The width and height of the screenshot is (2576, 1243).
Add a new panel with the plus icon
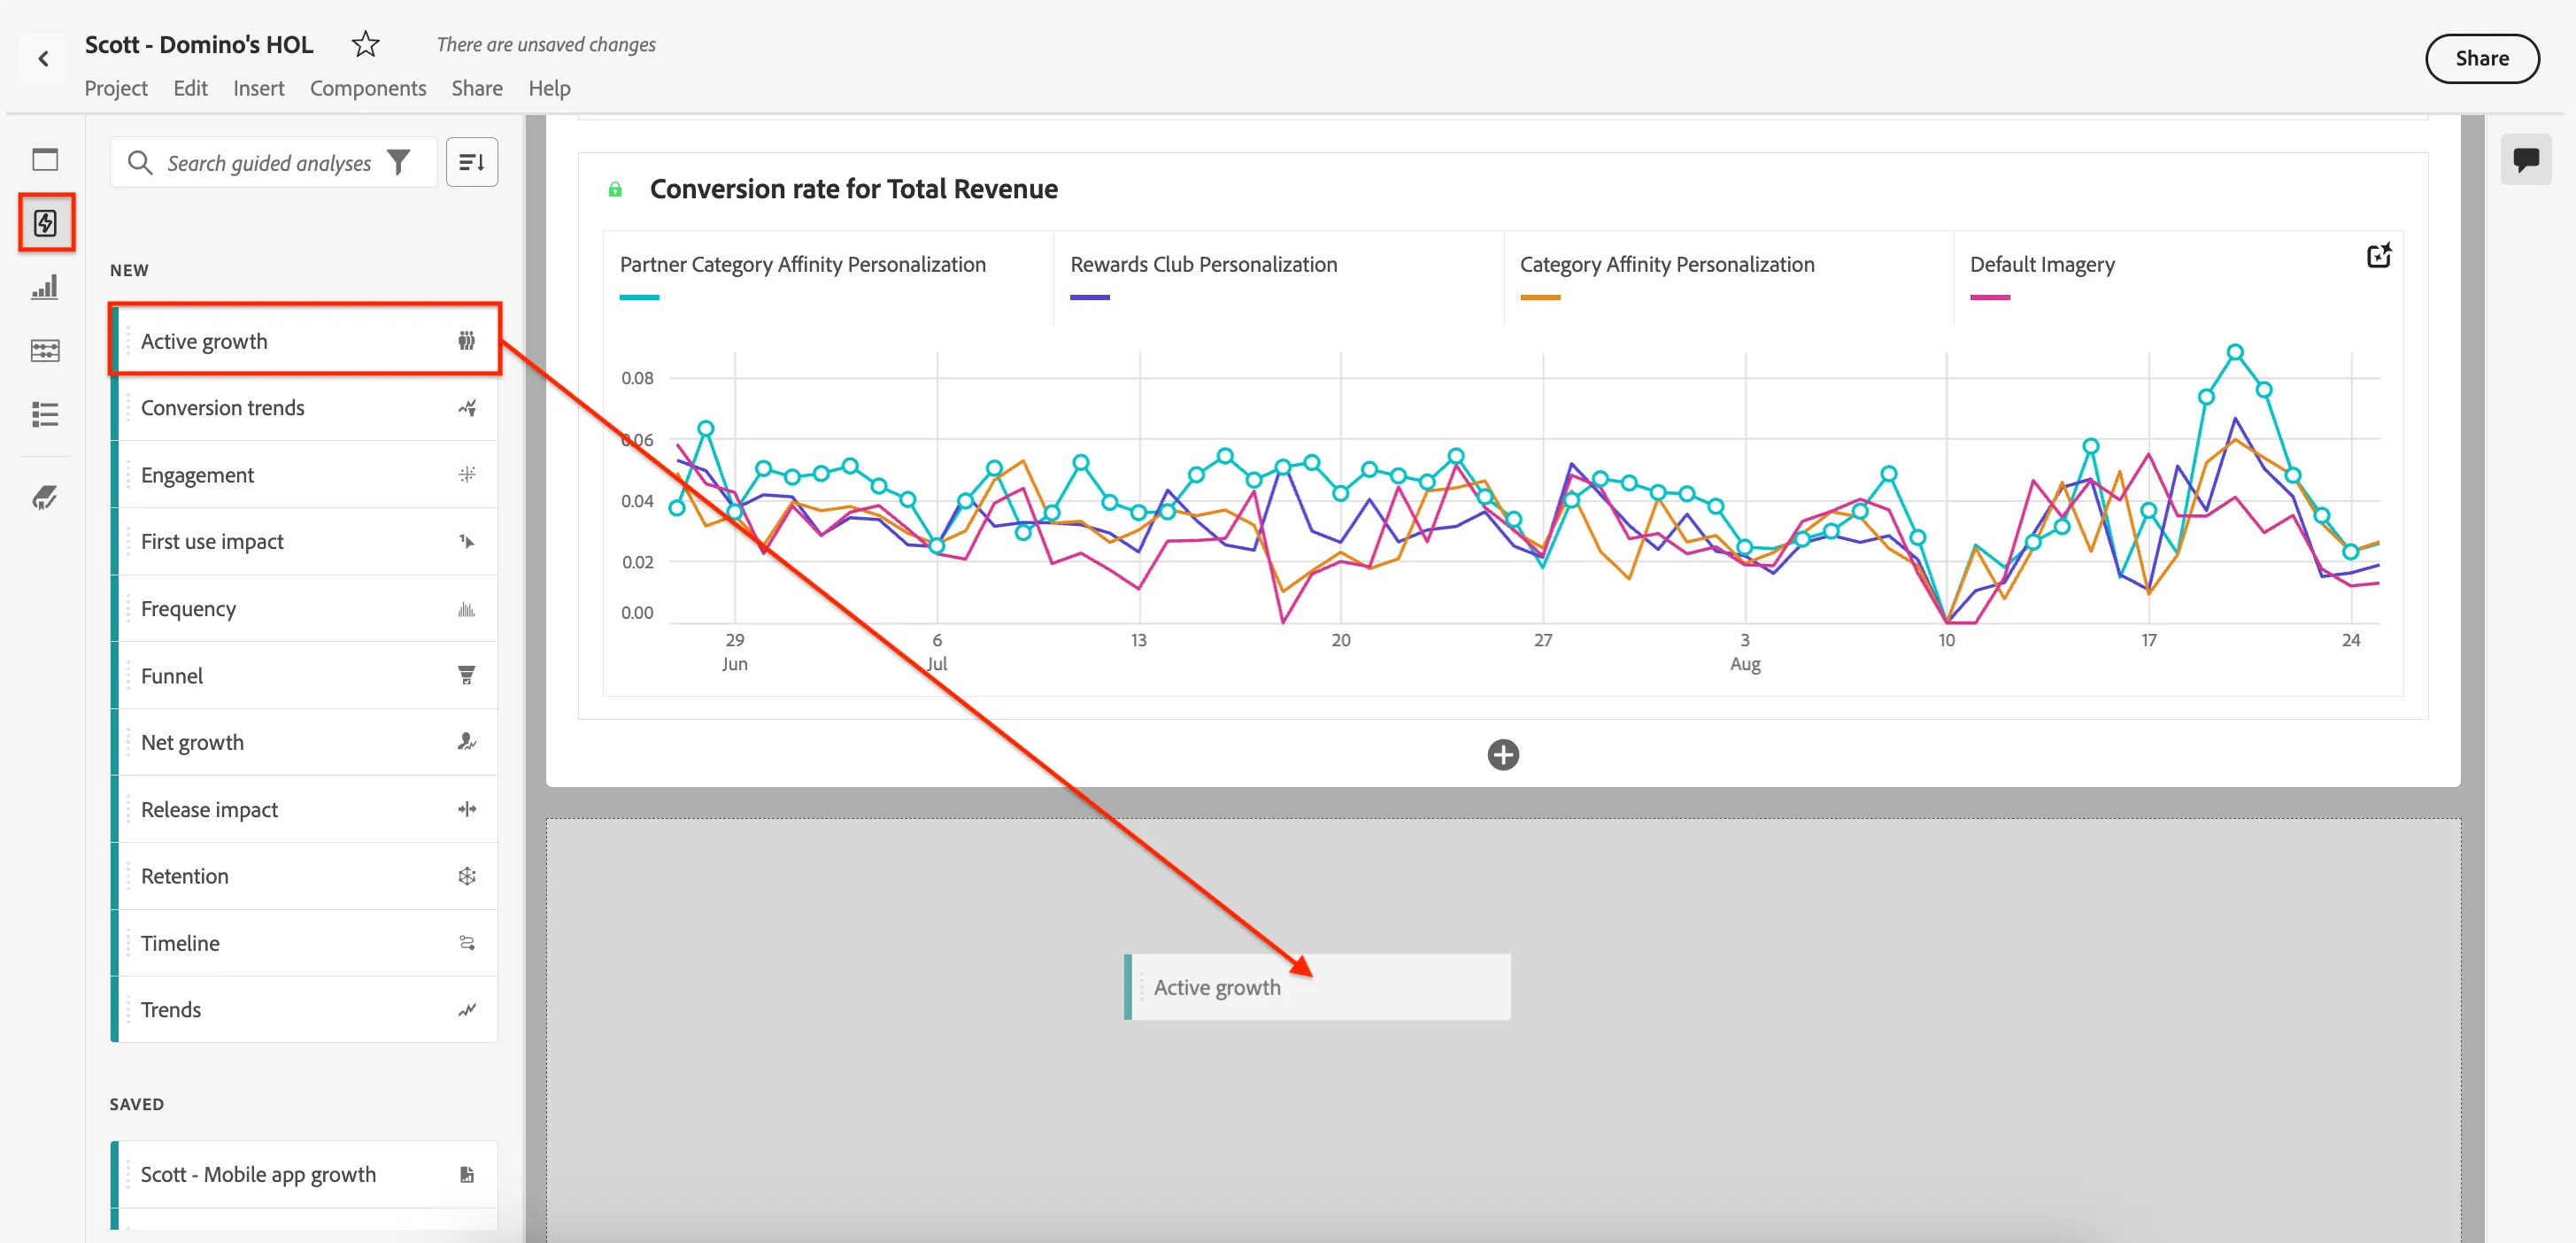point(1503,755)
